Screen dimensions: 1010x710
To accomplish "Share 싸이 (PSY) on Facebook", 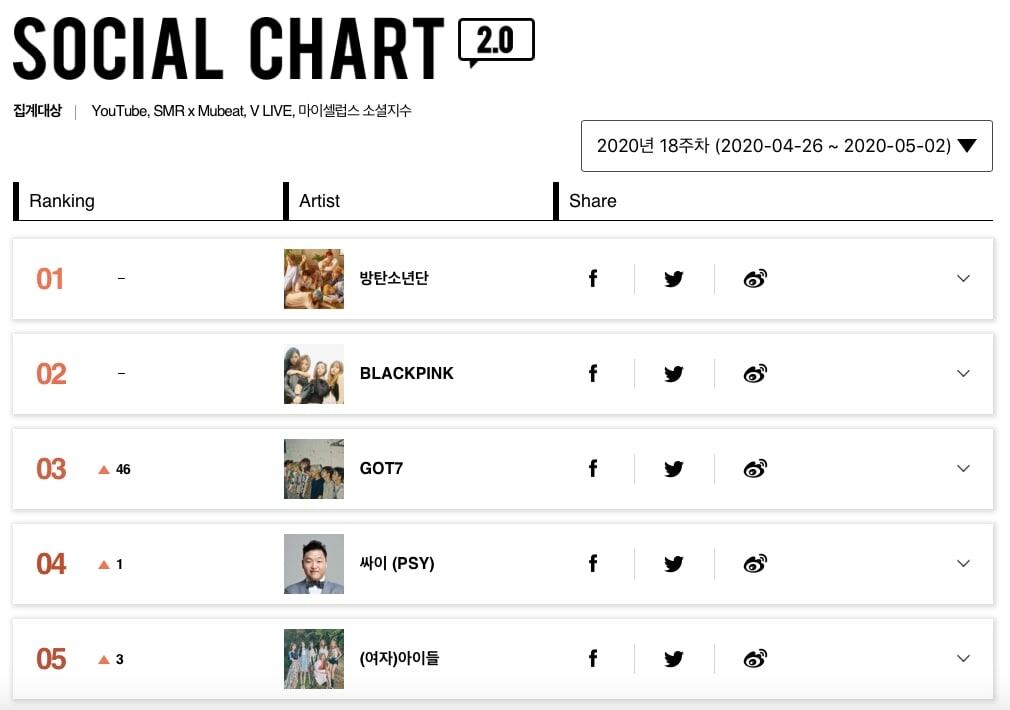I will point(593,564).
